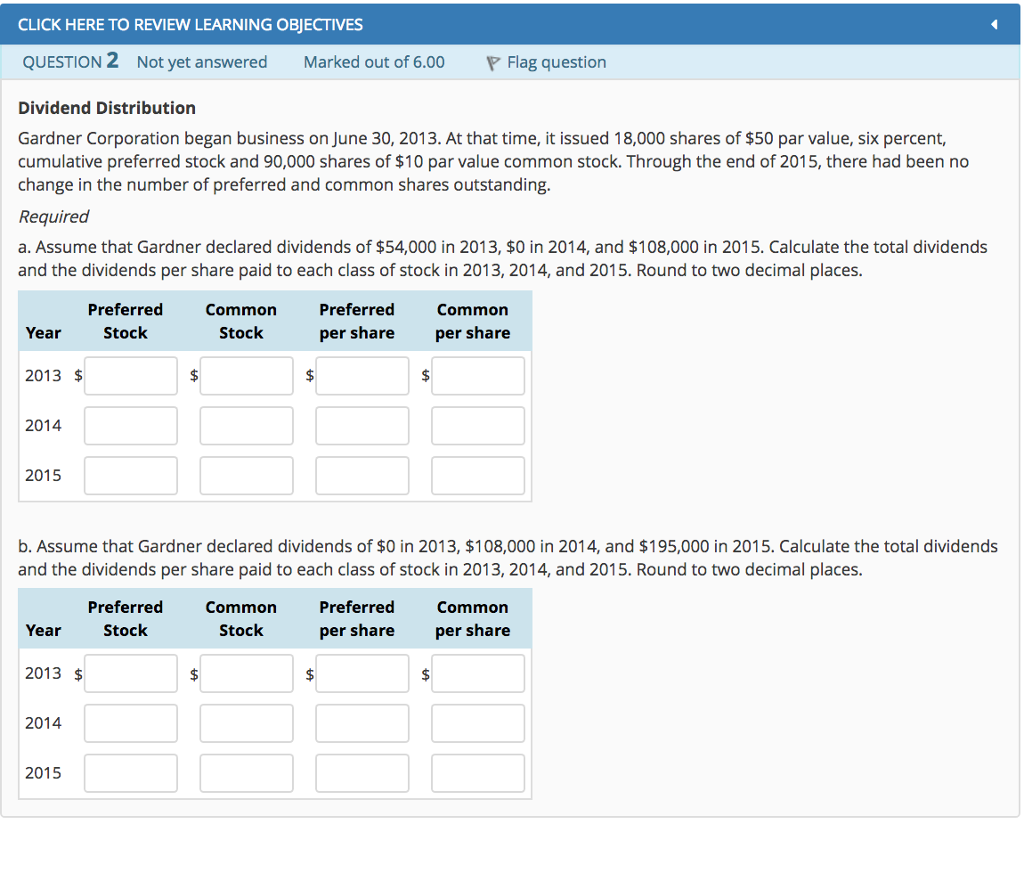Screen dimensions: 1024x873
Task: Select 2015 Common per share field in part b
Action: coord(478,772)
